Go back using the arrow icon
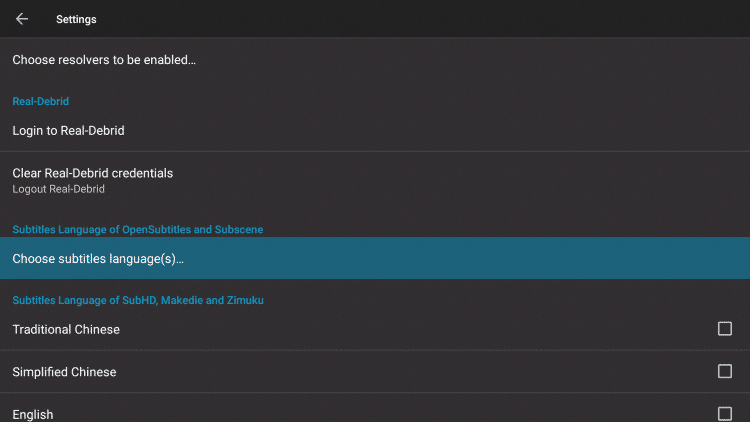Viewport: 750px width, 422px height. [22, 19]
